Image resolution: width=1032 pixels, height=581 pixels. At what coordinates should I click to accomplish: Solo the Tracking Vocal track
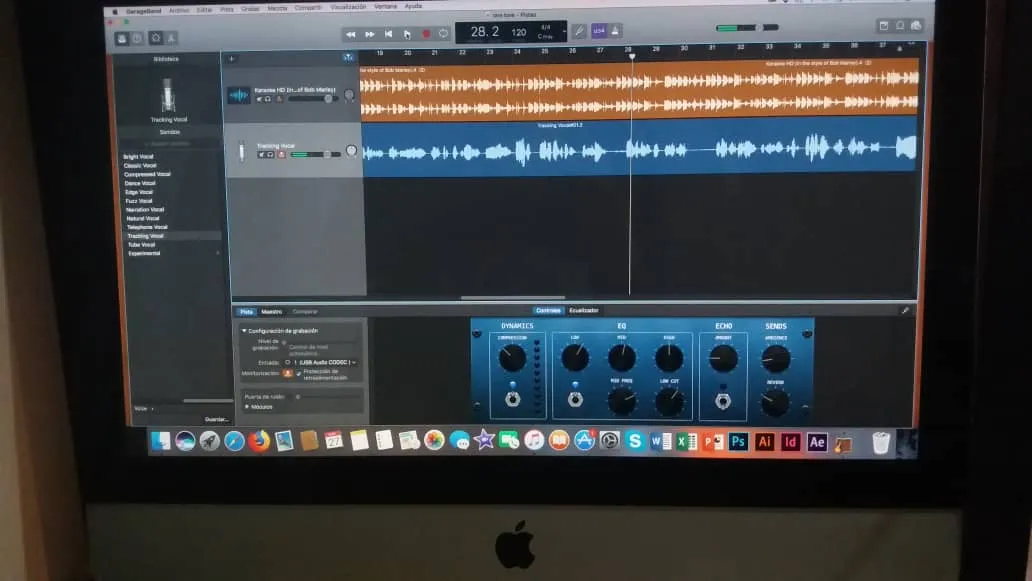pos(271,155)
